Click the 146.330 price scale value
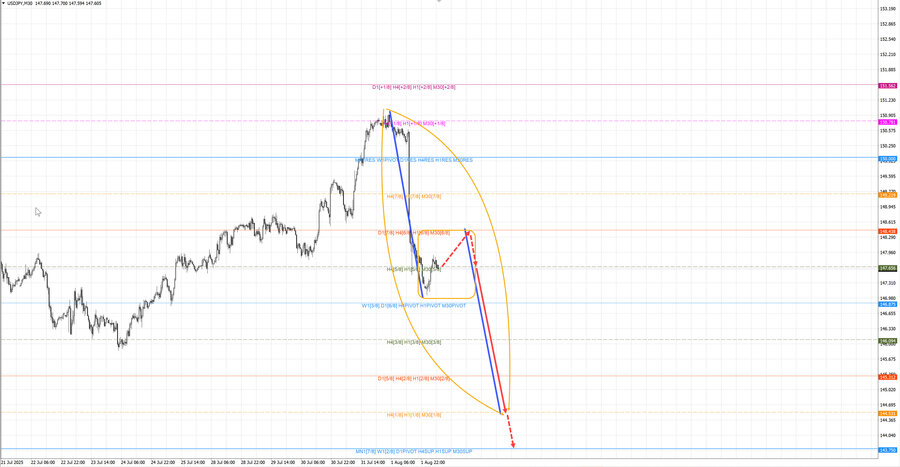The width and height of the screenshot is (900, 467). (x=888, y=329)
